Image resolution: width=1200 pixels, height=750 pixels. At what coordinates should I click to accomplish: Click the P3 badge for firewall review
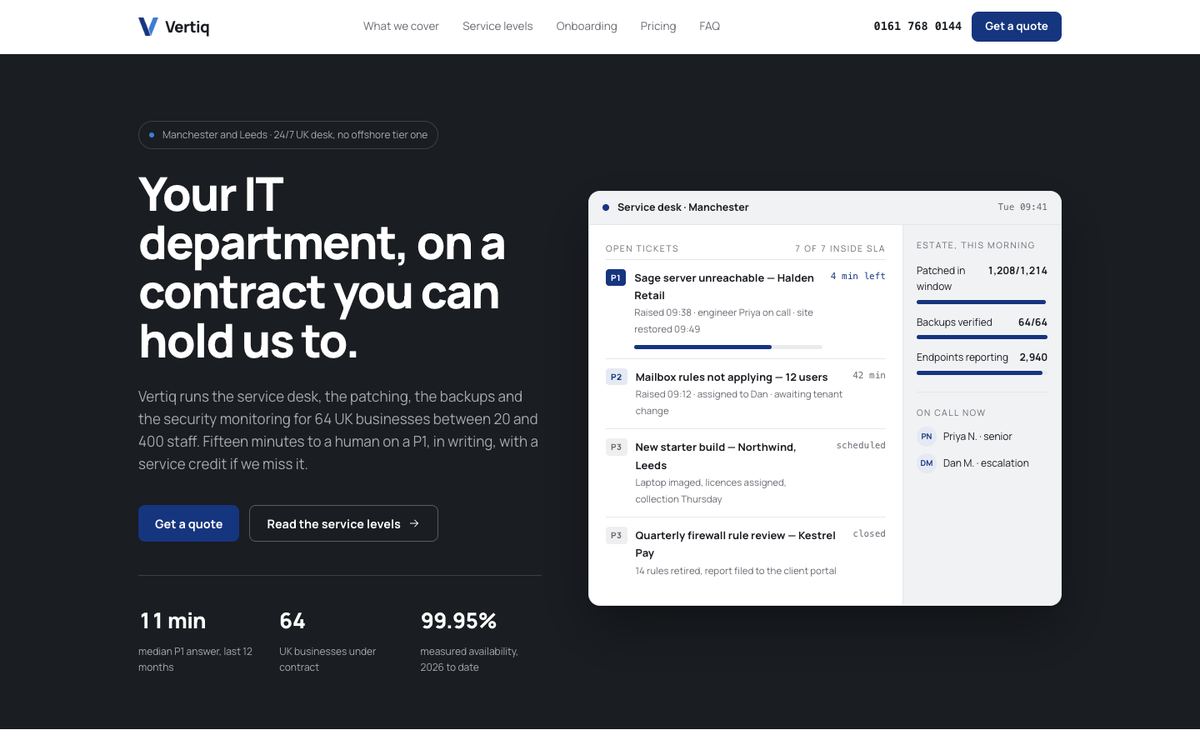616,535
